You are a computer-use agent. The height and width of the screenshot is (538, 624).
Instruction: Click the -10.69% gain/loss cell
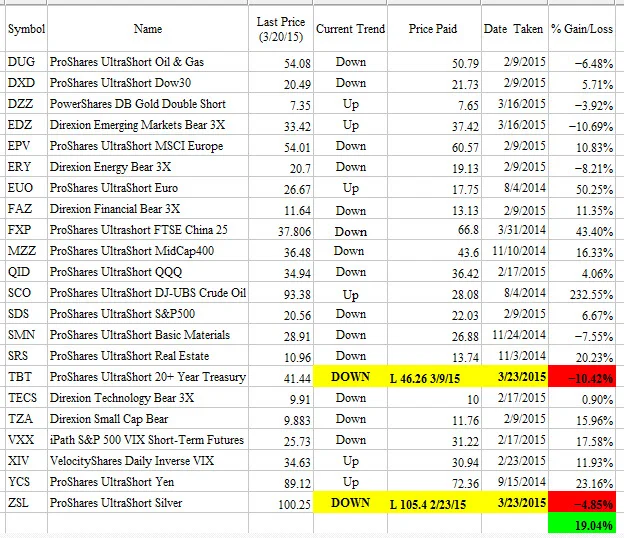click(582, 125)
